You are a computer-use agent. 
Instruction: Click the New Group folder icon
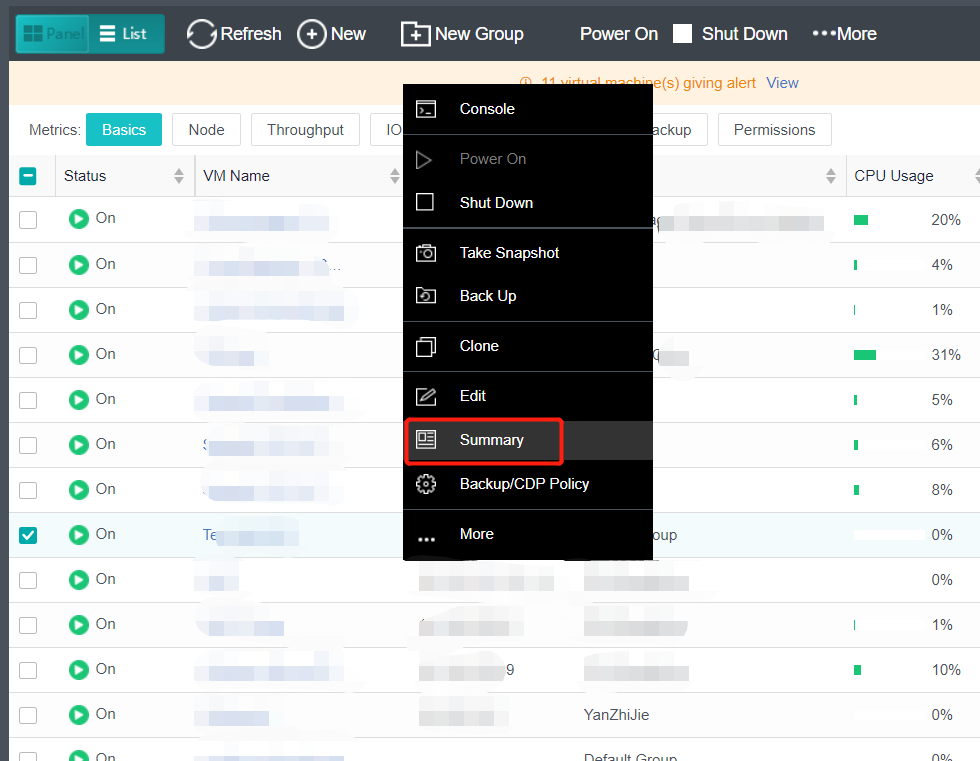[415, 34]
